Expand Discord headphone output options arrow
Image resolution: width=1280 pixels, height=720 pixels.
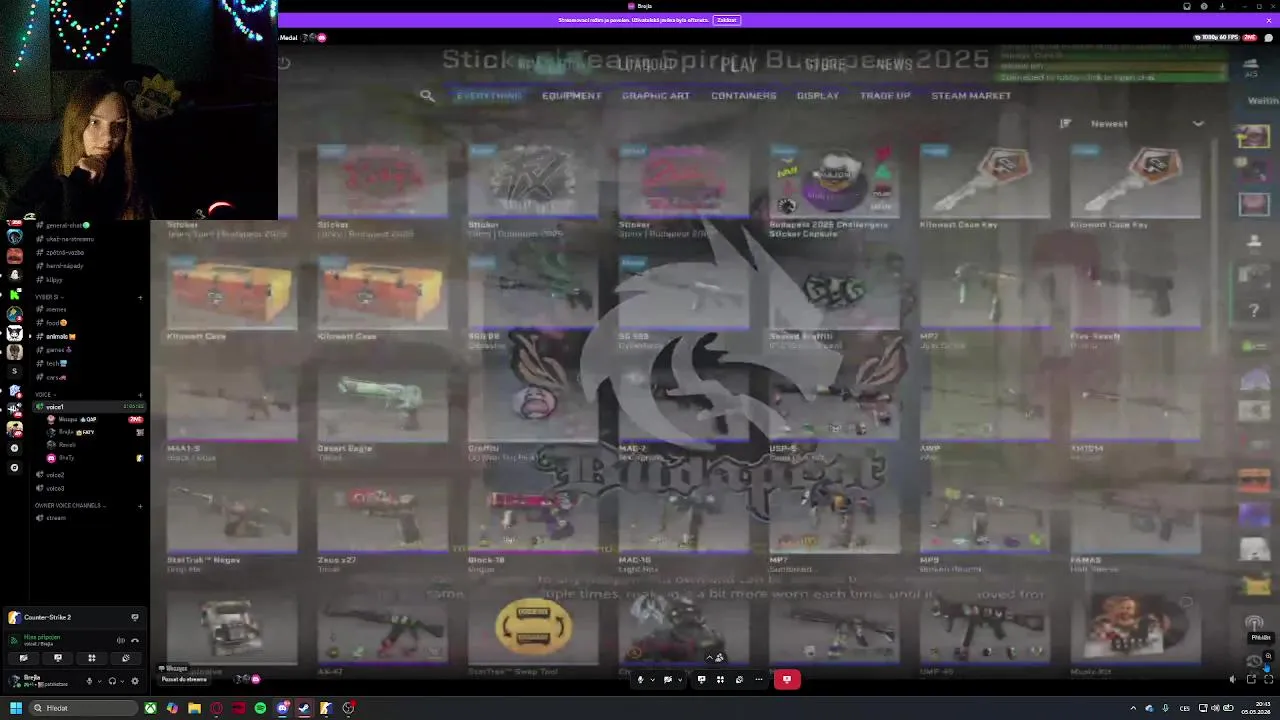click(x=122, y=682)
